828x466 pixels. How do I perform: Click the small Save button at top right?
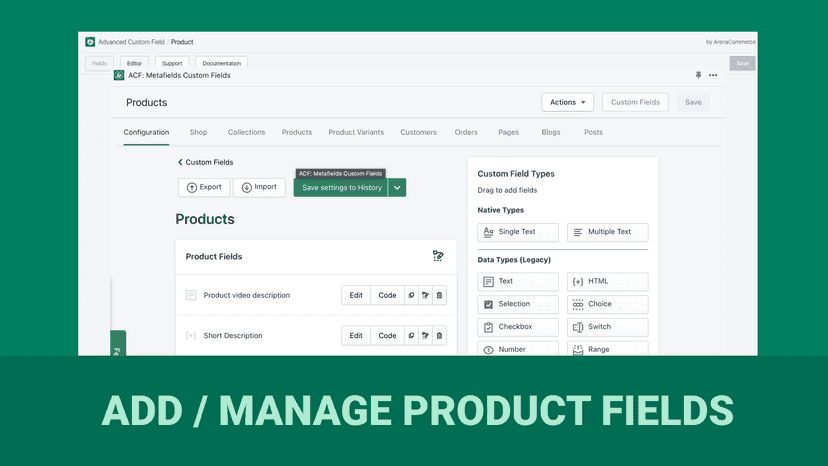click(742, 63)
